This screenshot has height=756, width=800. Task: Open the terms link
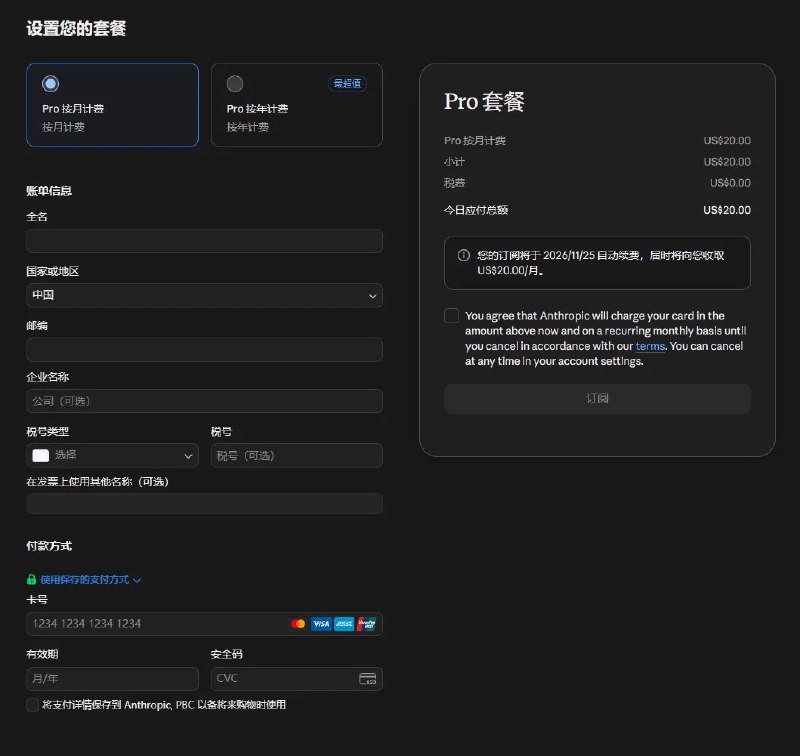[650, 346]
